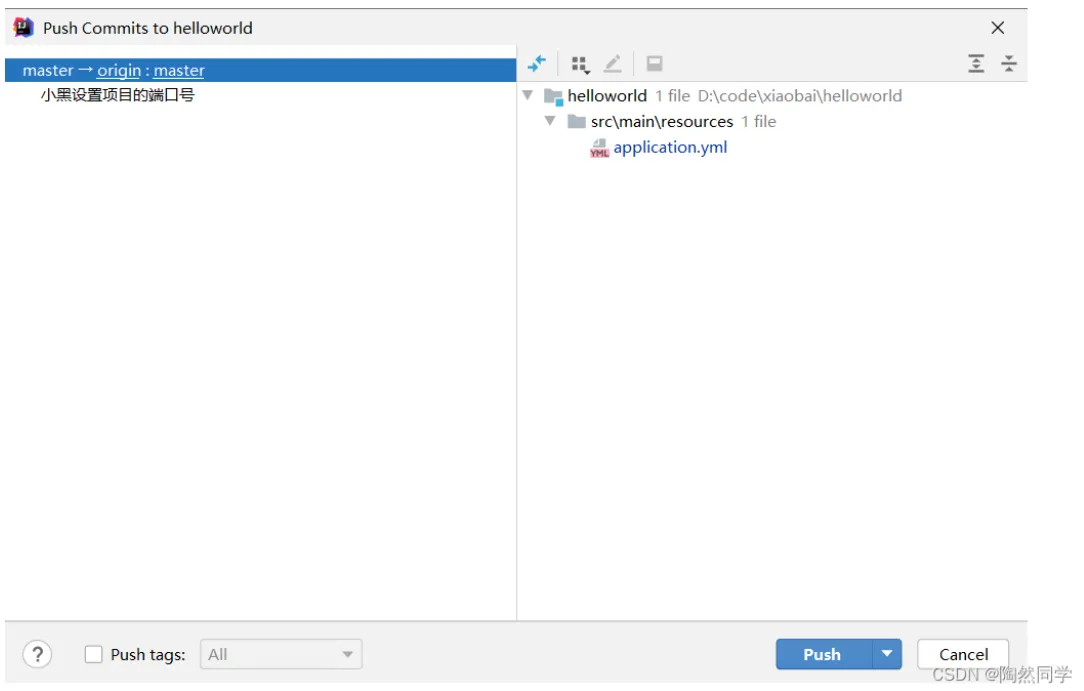Select commit 小黑设置项目的端口号
1084x691 pixels.
pyautogui.click(x=117, y=95)
